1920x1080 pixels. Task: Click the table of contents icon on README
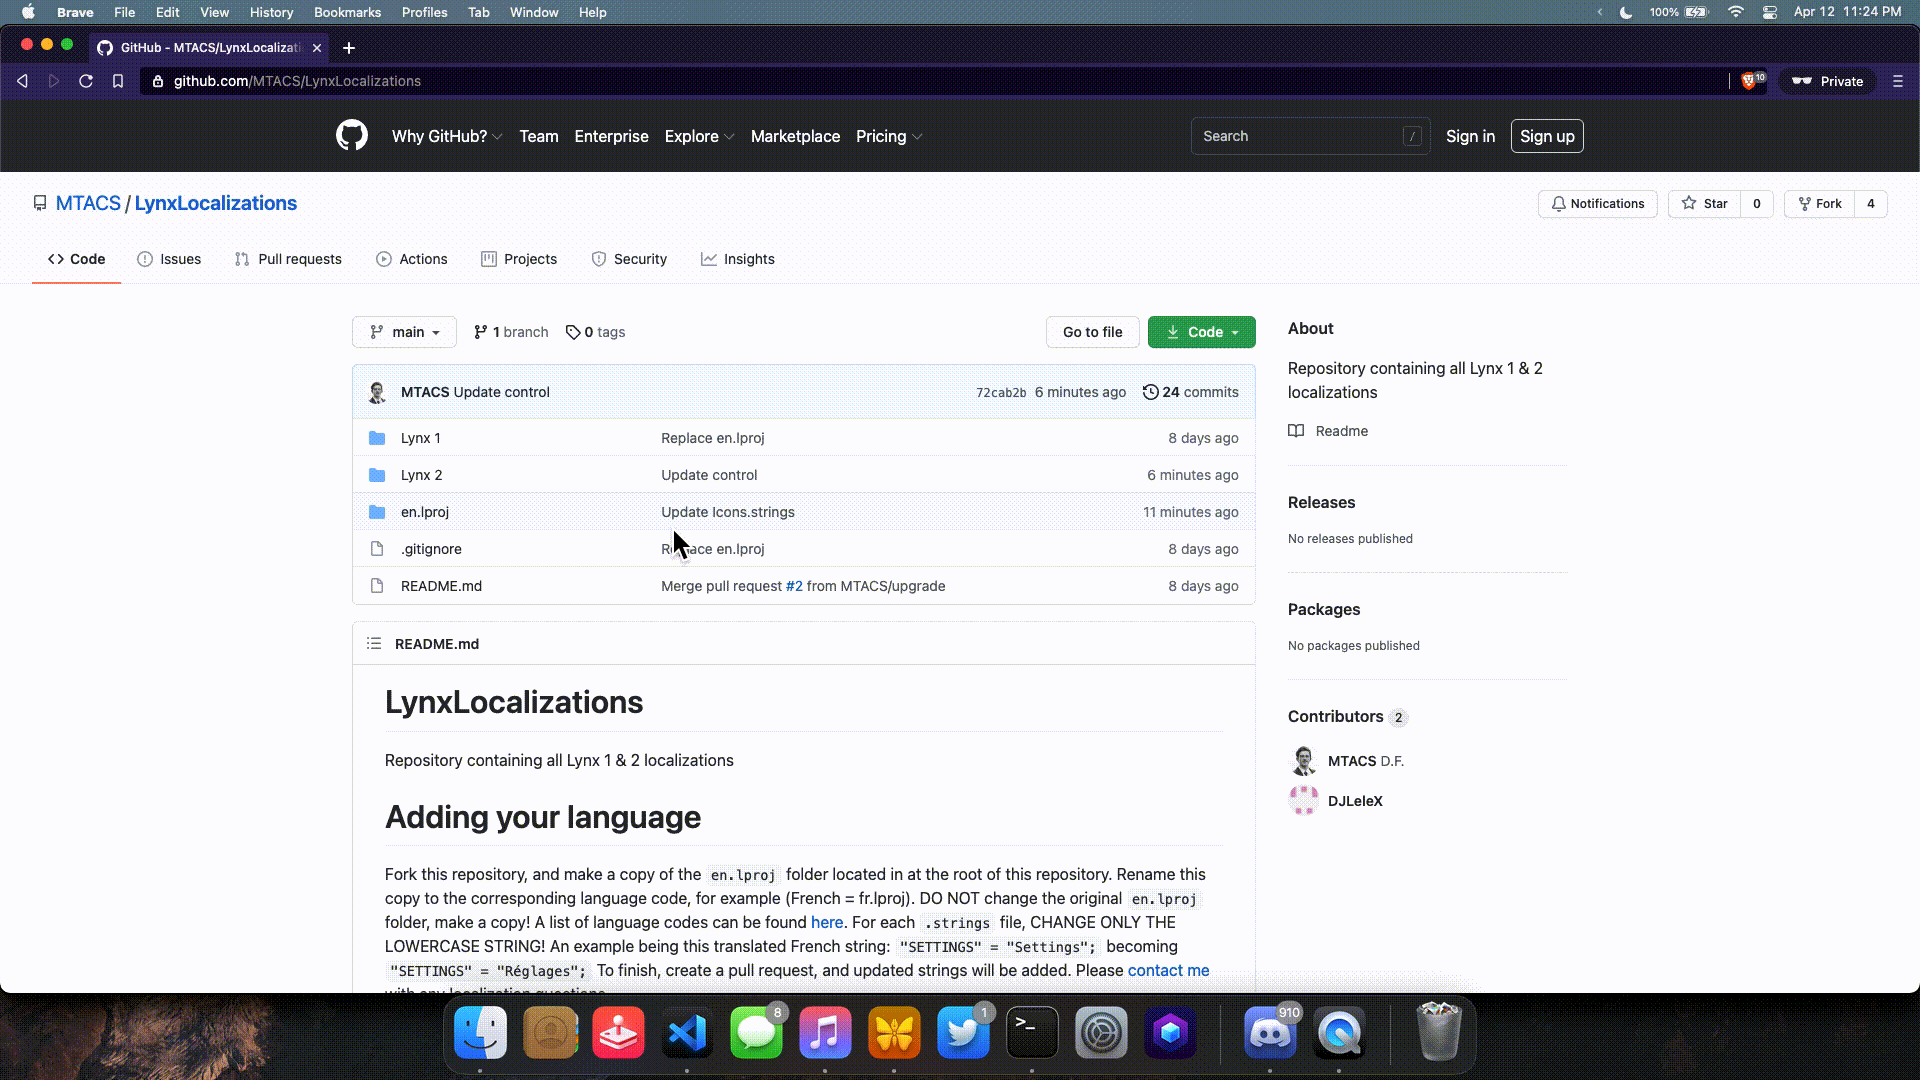click(x=373, y=643)
